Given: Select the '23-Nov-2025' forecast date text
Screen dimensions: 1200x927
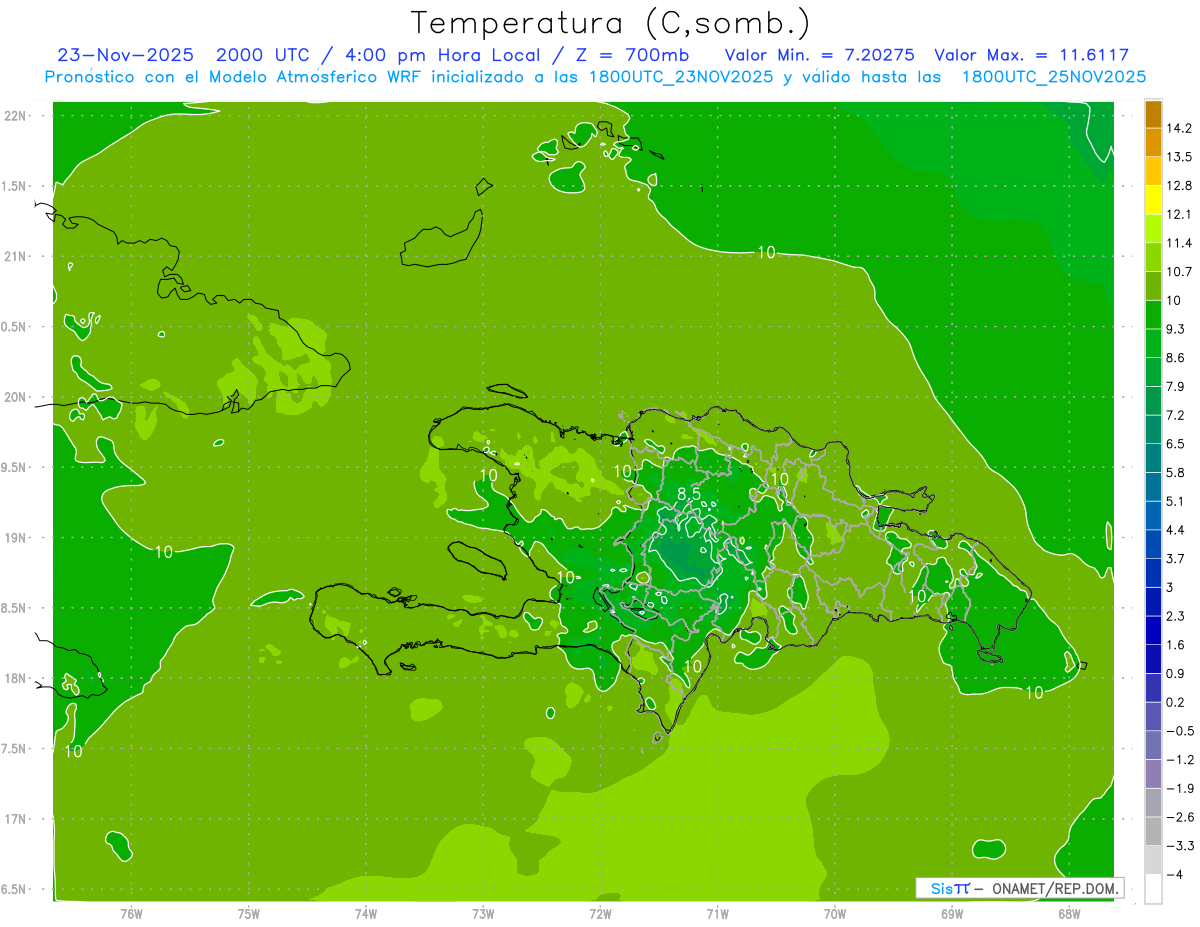Looking at the screenshot, I should (x=126, y=55).
